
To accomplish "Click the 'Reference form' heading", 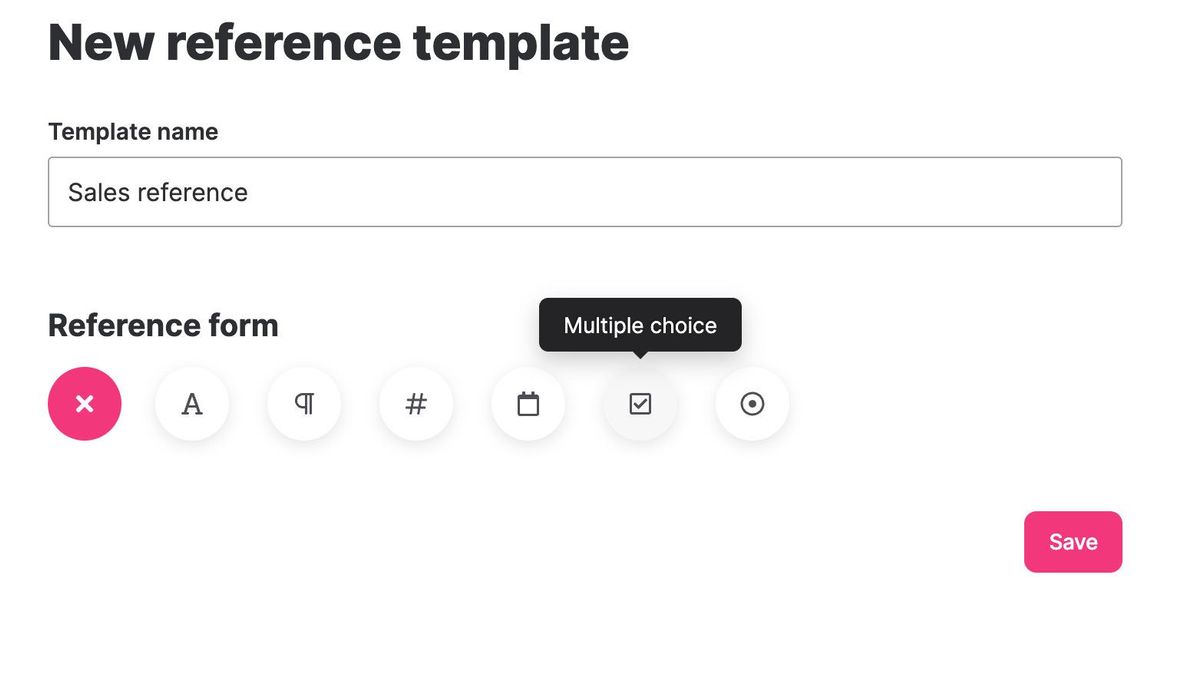I will (x=163, y=325).
